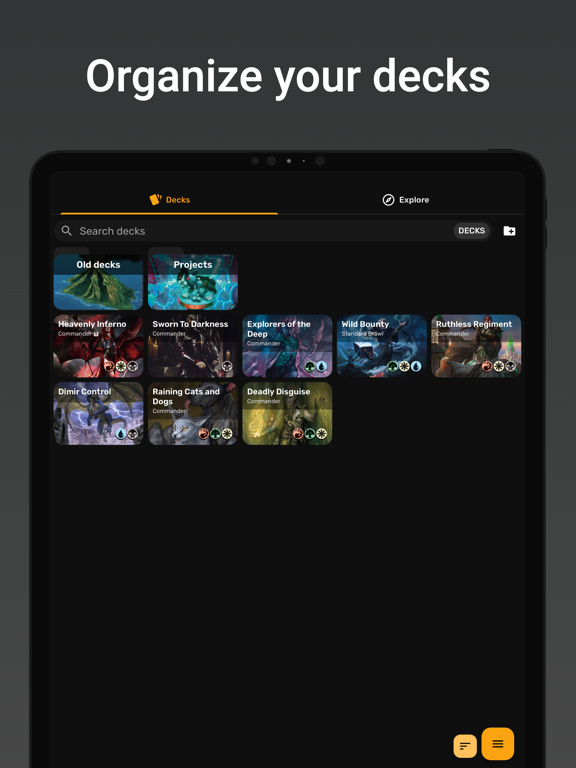The image size is (576, 768).
Task: Open the Heavenly Inferno deck
Action: (x=98, y=346)
